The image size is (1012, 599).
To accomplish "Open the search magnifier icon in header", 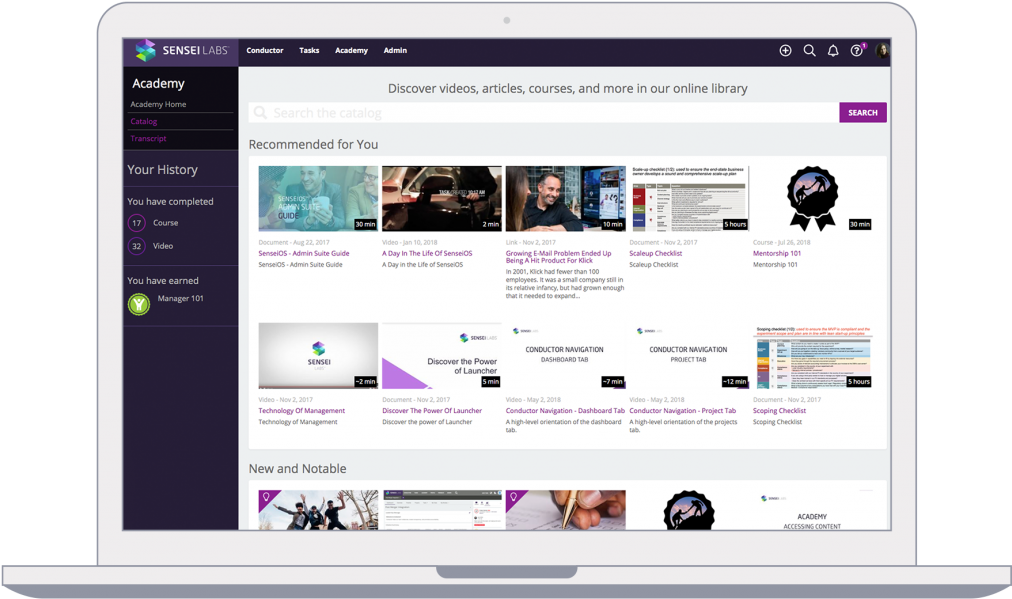I will click(x=809, y=50).
